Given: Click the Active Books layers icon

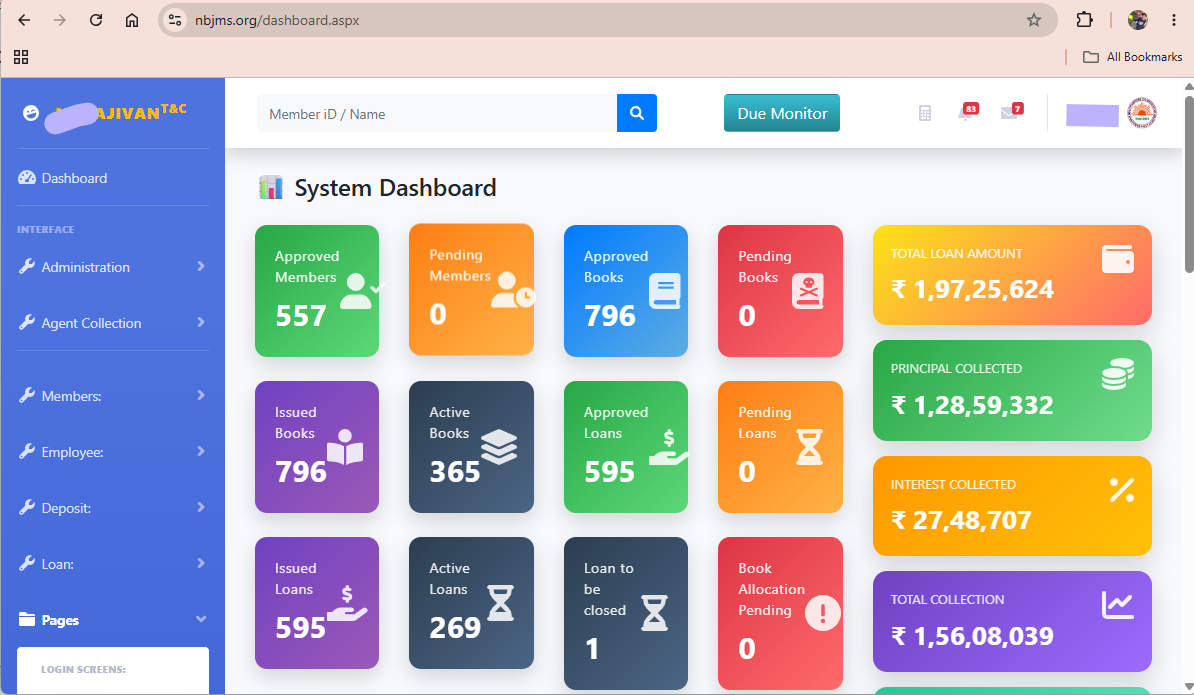Looking at the screenshot, I should pos(499,447).
